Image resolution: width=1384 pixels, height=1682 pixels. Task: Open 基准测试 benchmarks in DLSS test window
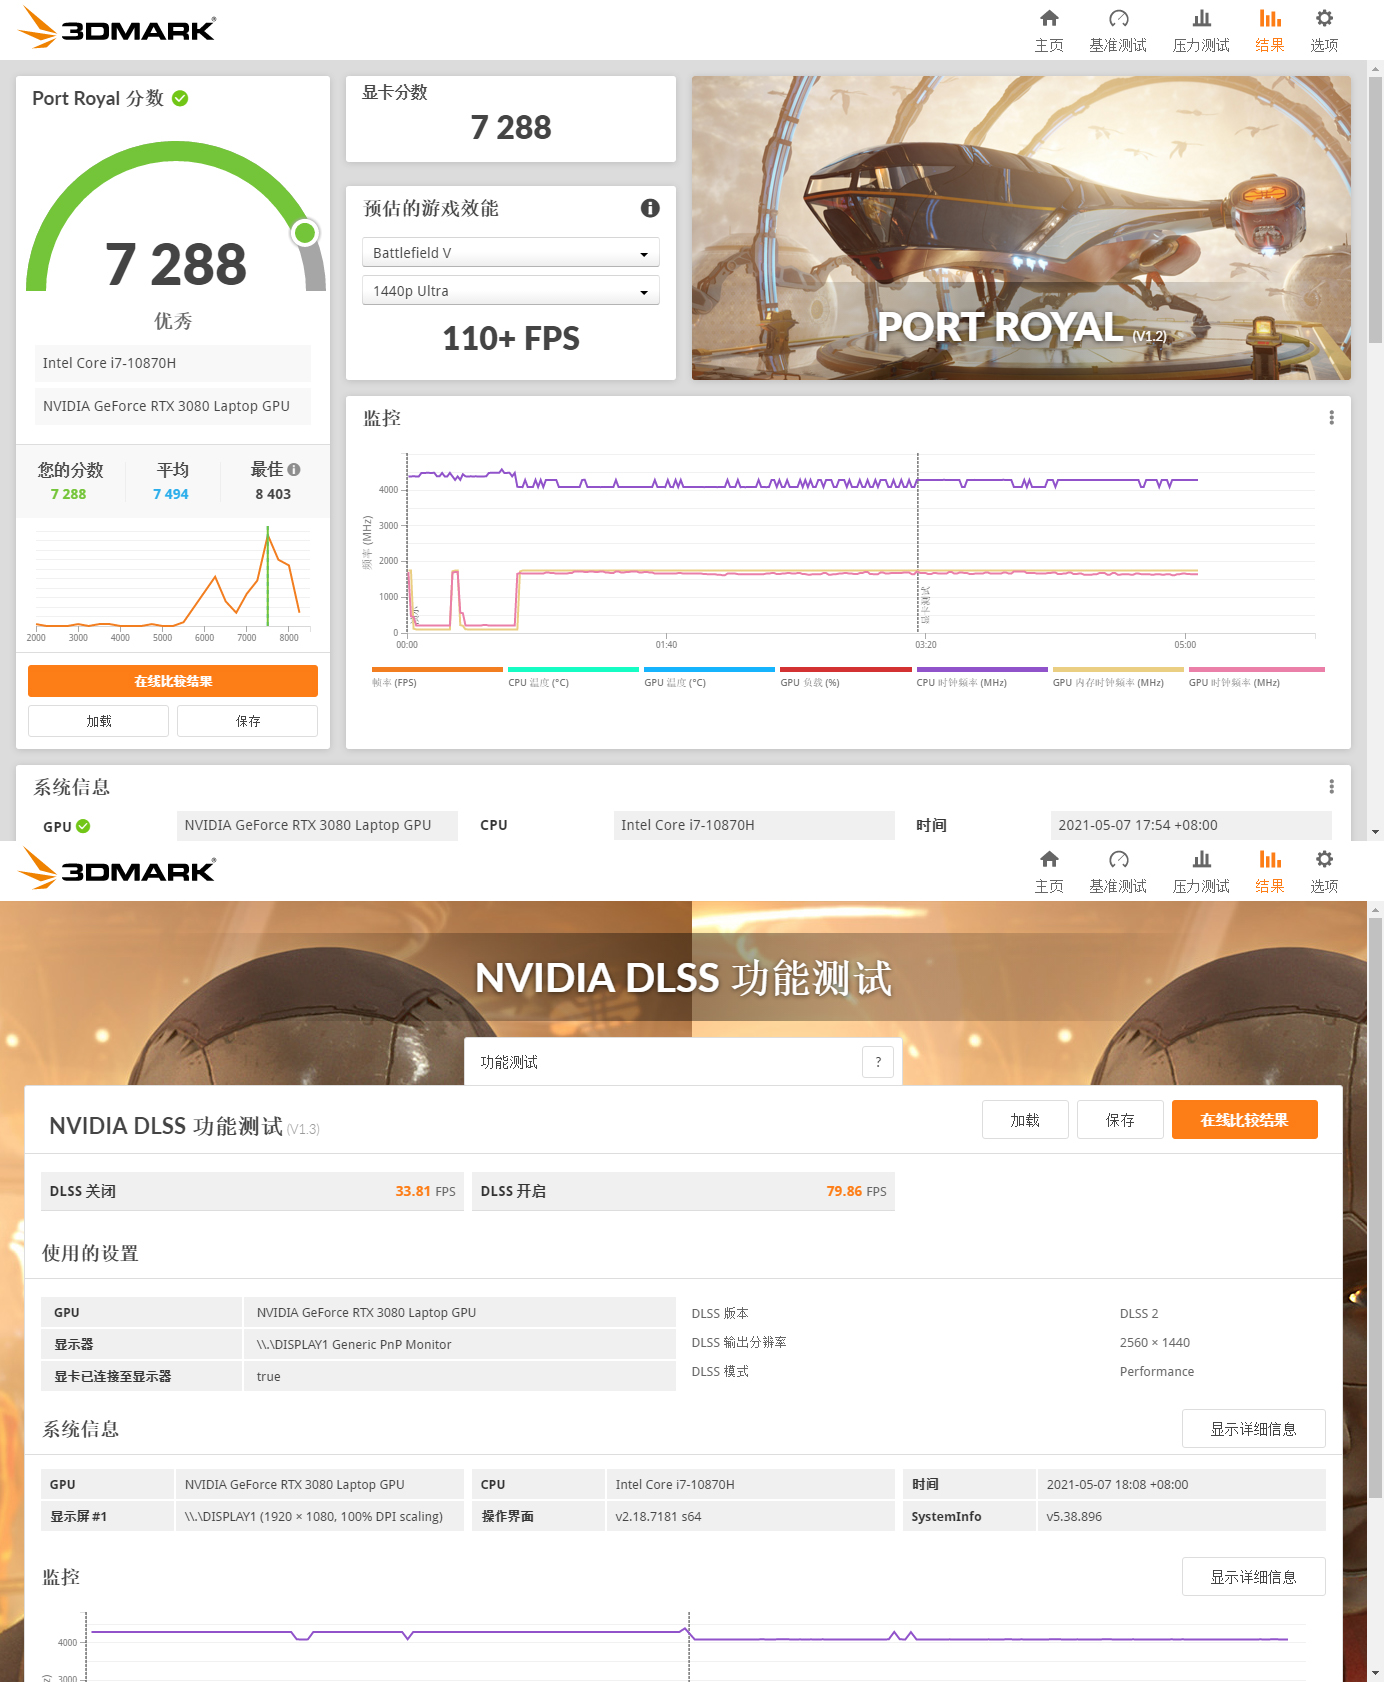tap(1118, 871)
